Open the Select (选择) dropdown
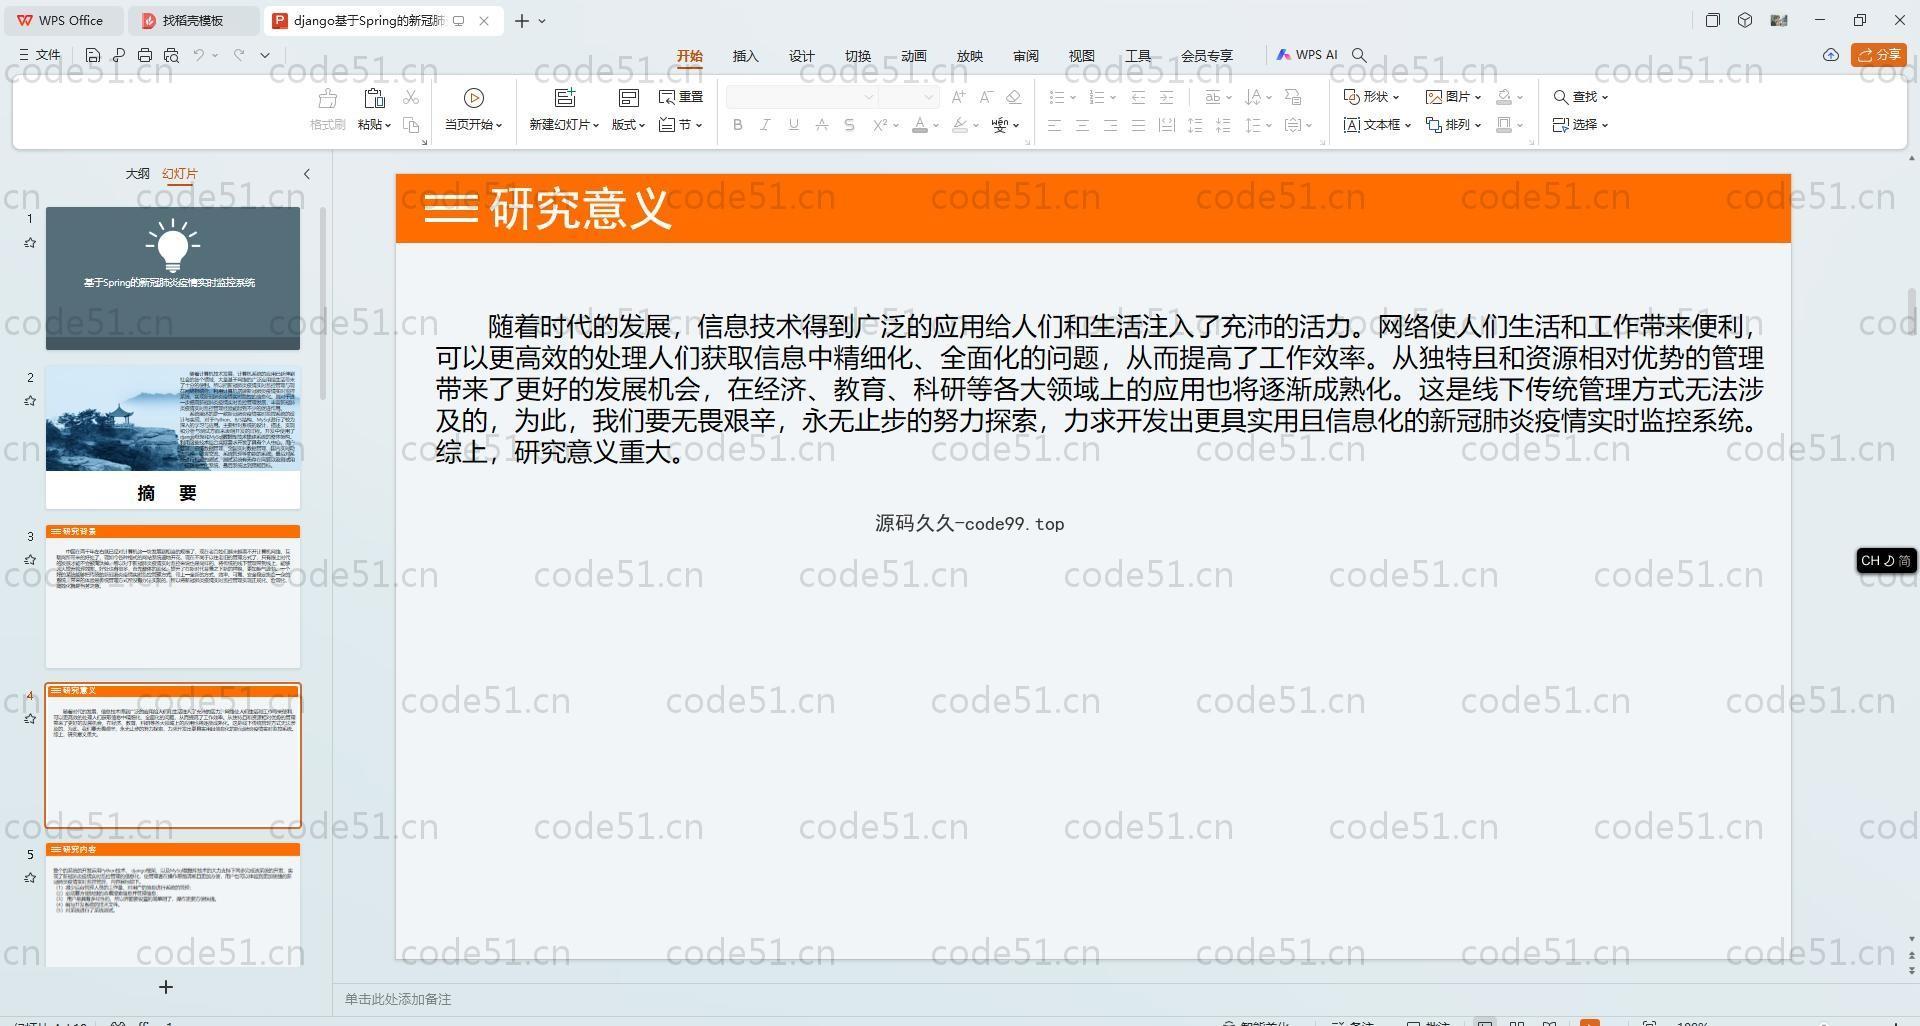Viewport: 1920px width, 1026px height. [1580, 125]
